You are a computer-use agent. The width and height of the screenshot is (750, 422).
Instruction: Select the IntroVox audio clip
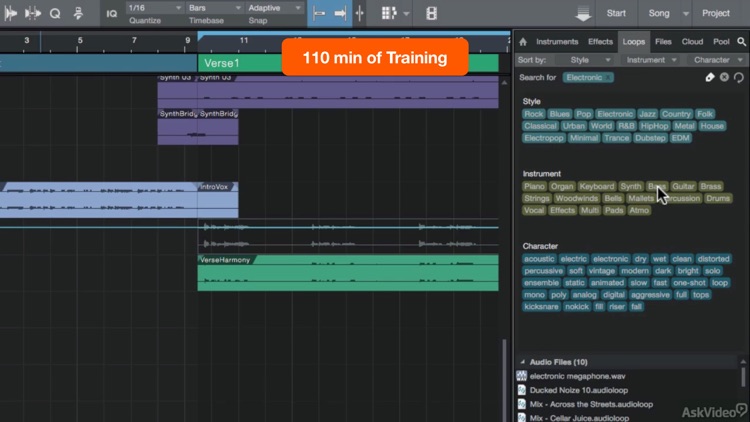click(218, 200)
